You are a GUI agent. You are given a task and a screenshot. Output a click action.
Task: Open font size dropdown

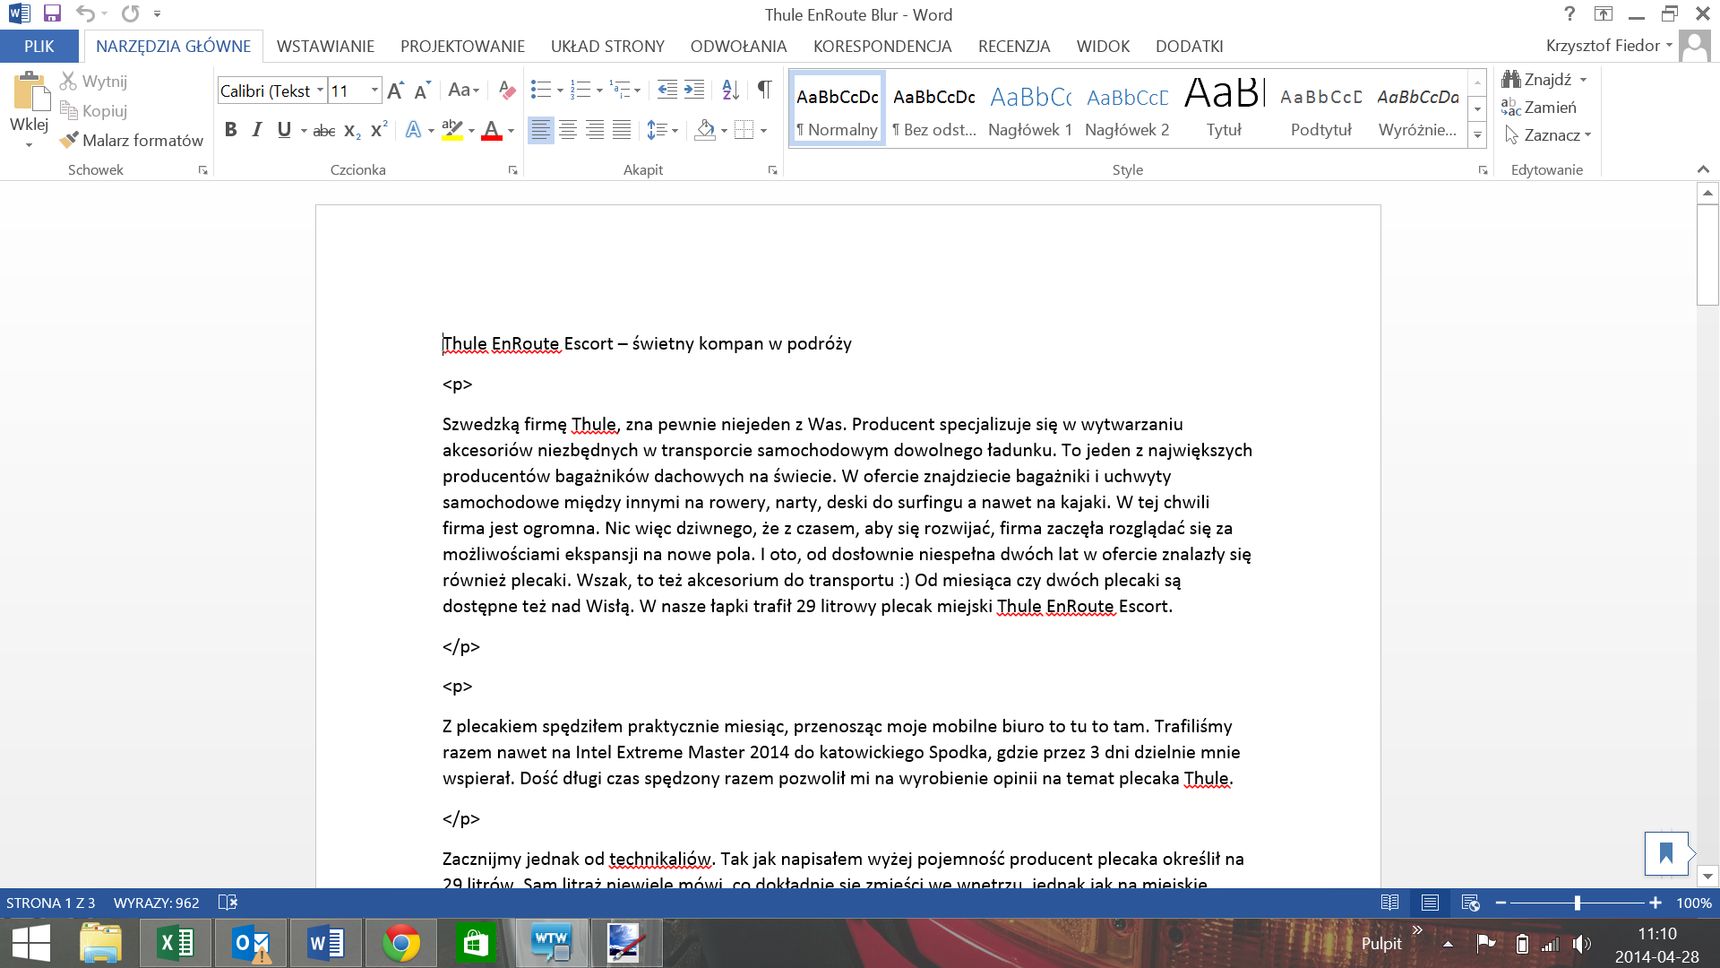375,91
